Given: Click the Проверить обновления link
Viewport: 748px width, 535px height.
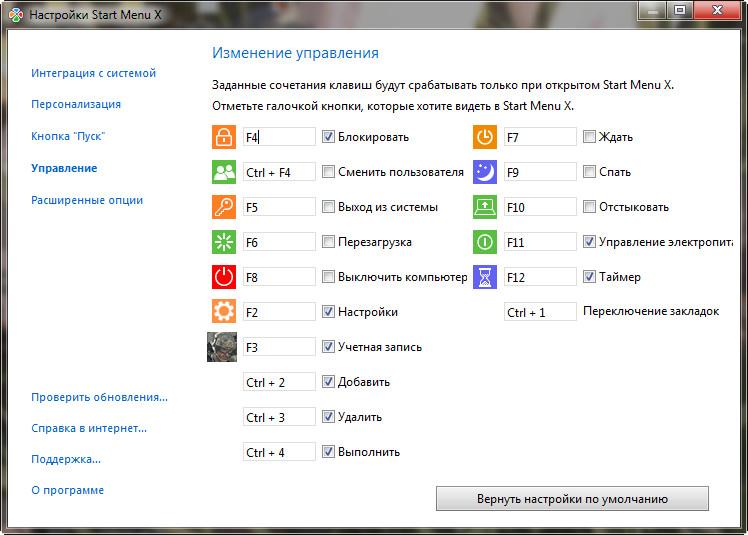Looking at the screenshot, I should (99, 397).
